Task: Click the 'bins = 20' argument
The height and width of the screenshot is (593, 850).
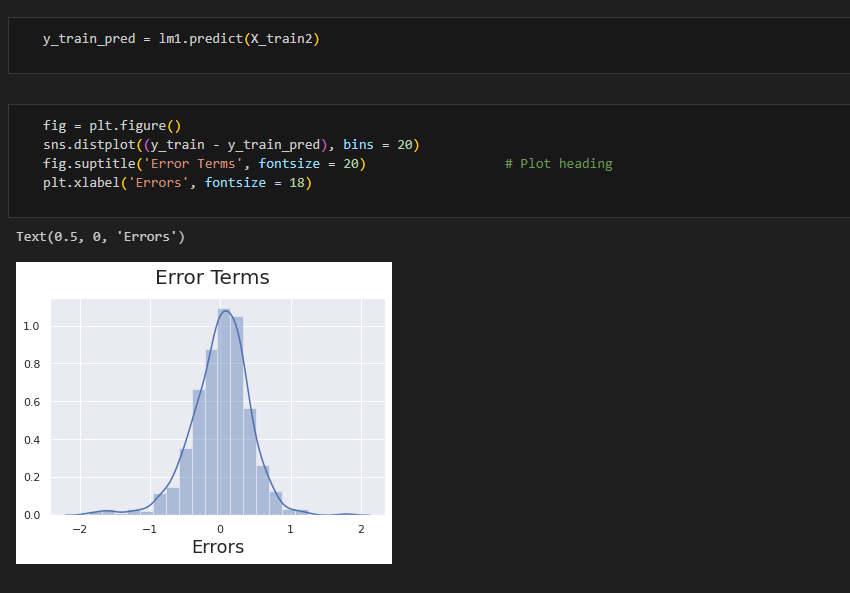Action: (x=378, y=145)
